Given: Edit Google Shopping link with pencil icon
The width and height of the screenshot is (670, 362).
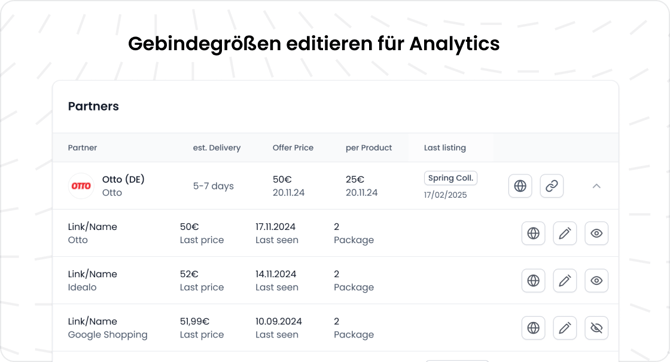Looking at the screenshot, I should pyautogui.click(x=565, y=328).
